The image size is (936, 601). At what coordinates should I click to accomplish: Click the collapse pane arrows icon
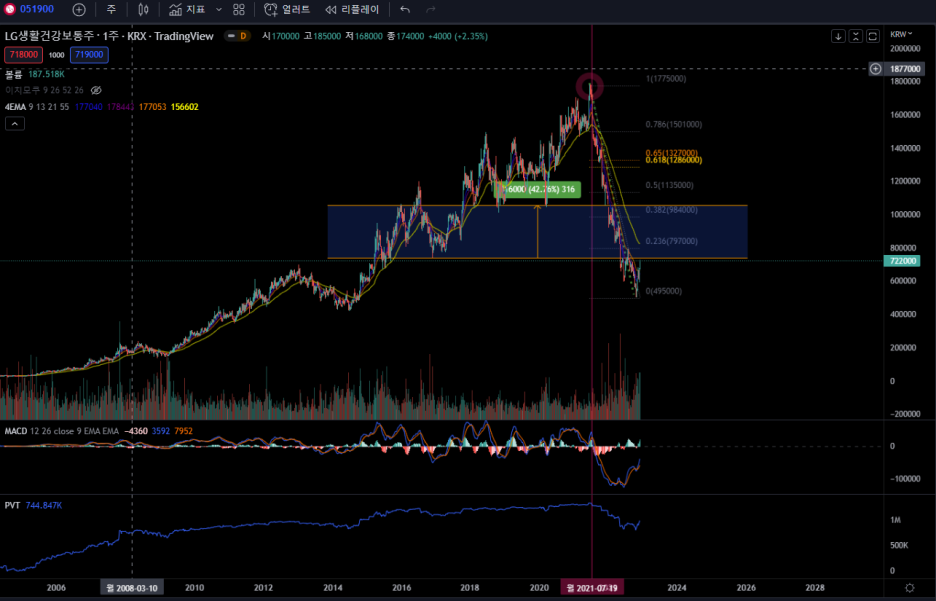click(855, 36)
